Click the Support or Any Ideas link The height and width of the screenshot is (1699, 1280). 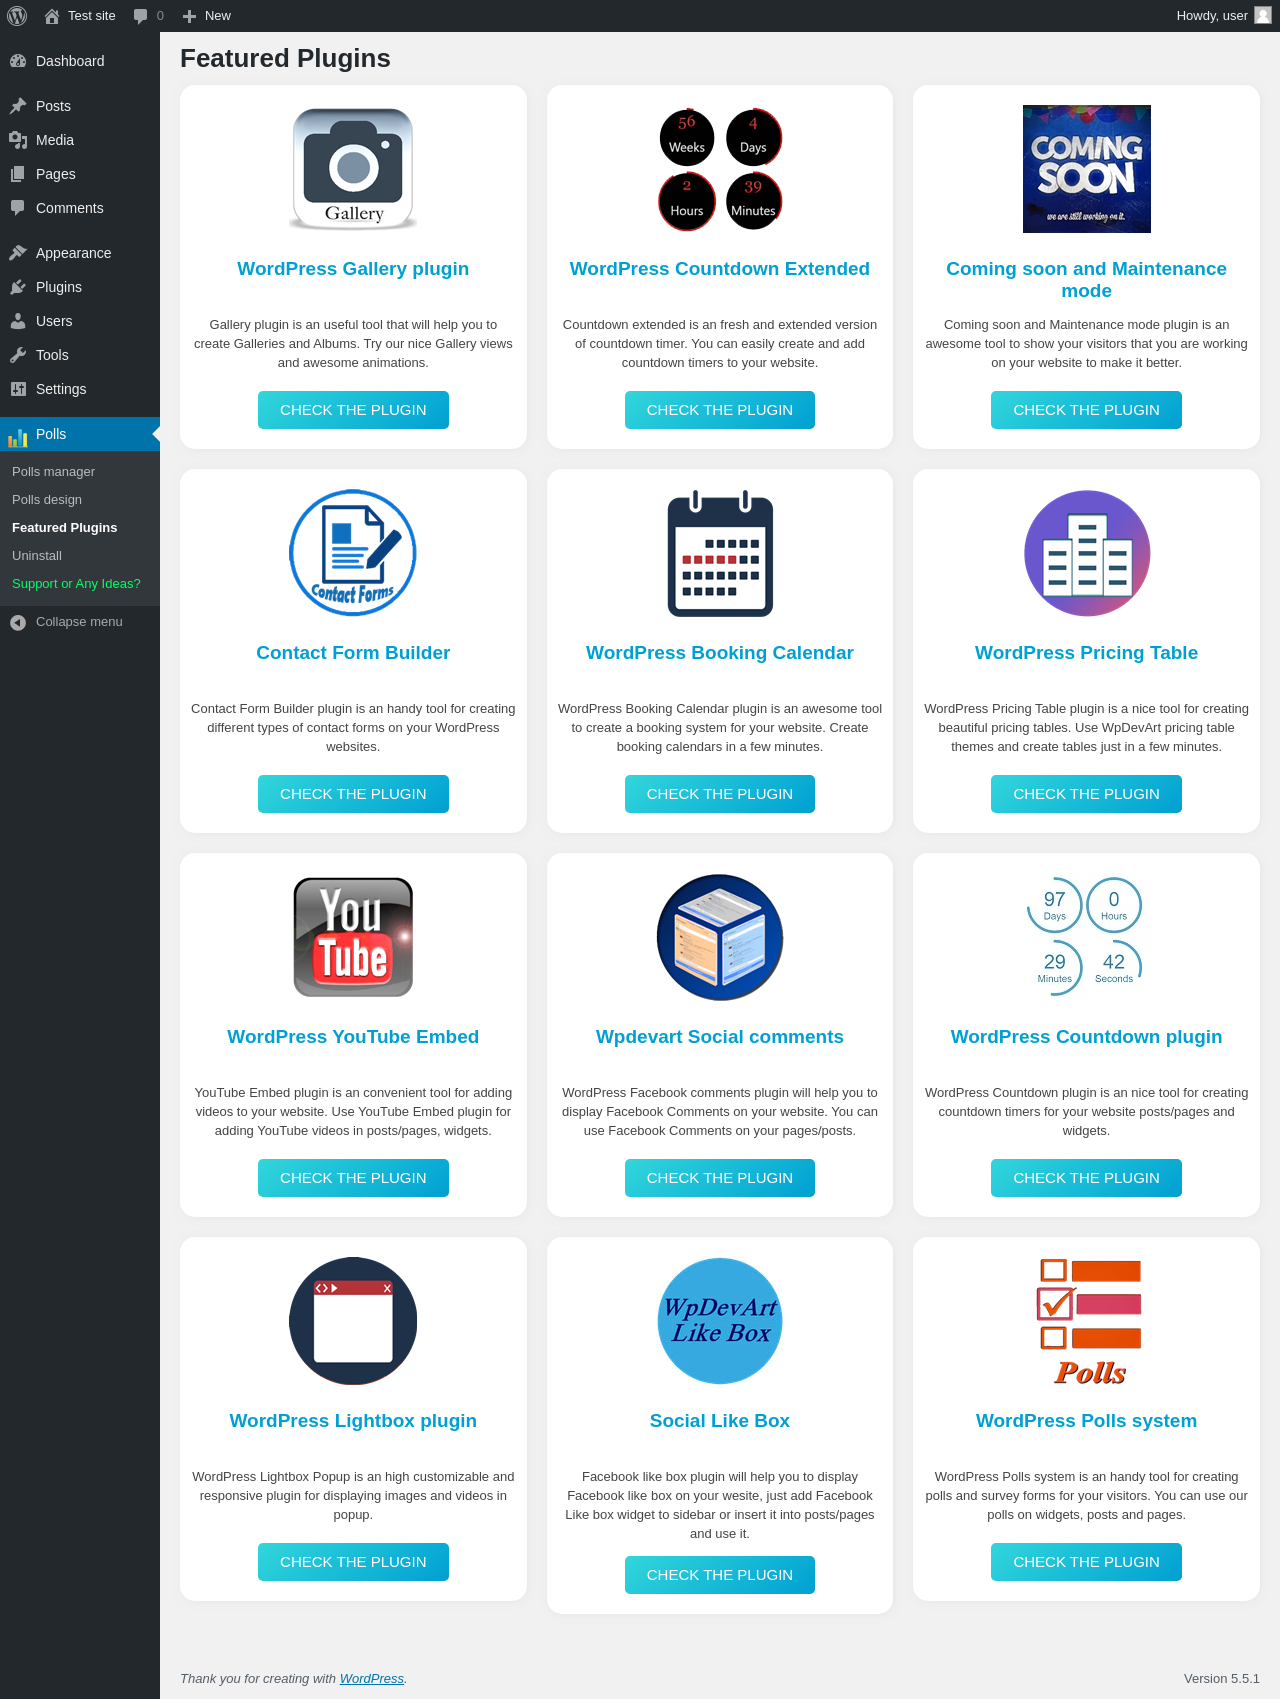point(76,584)
